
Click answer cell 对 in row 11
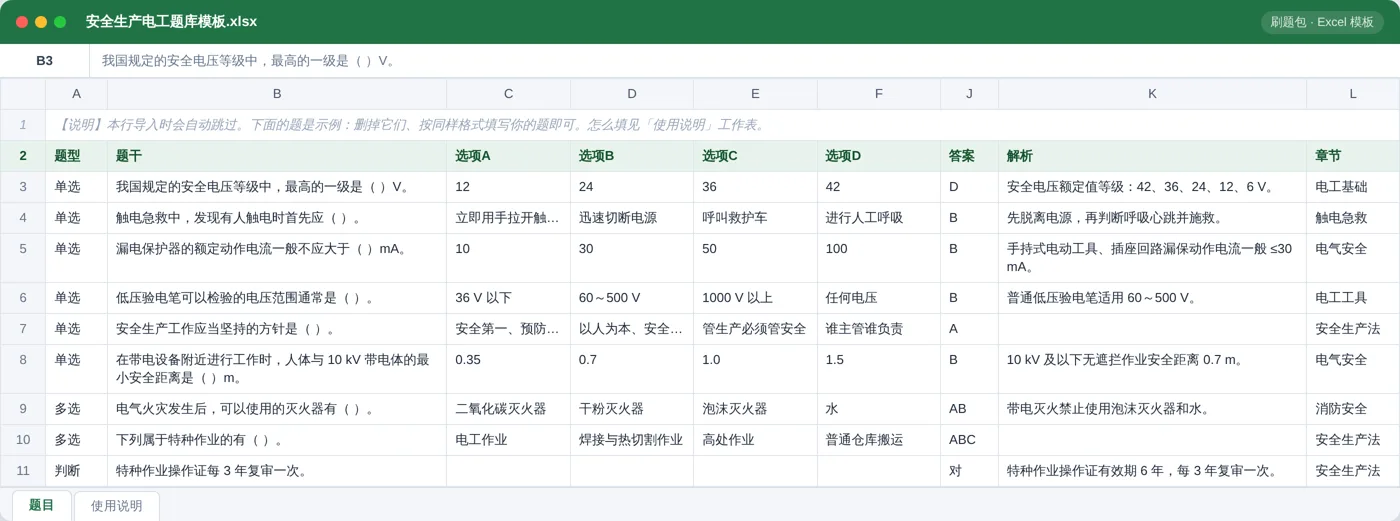click(969, 471)
